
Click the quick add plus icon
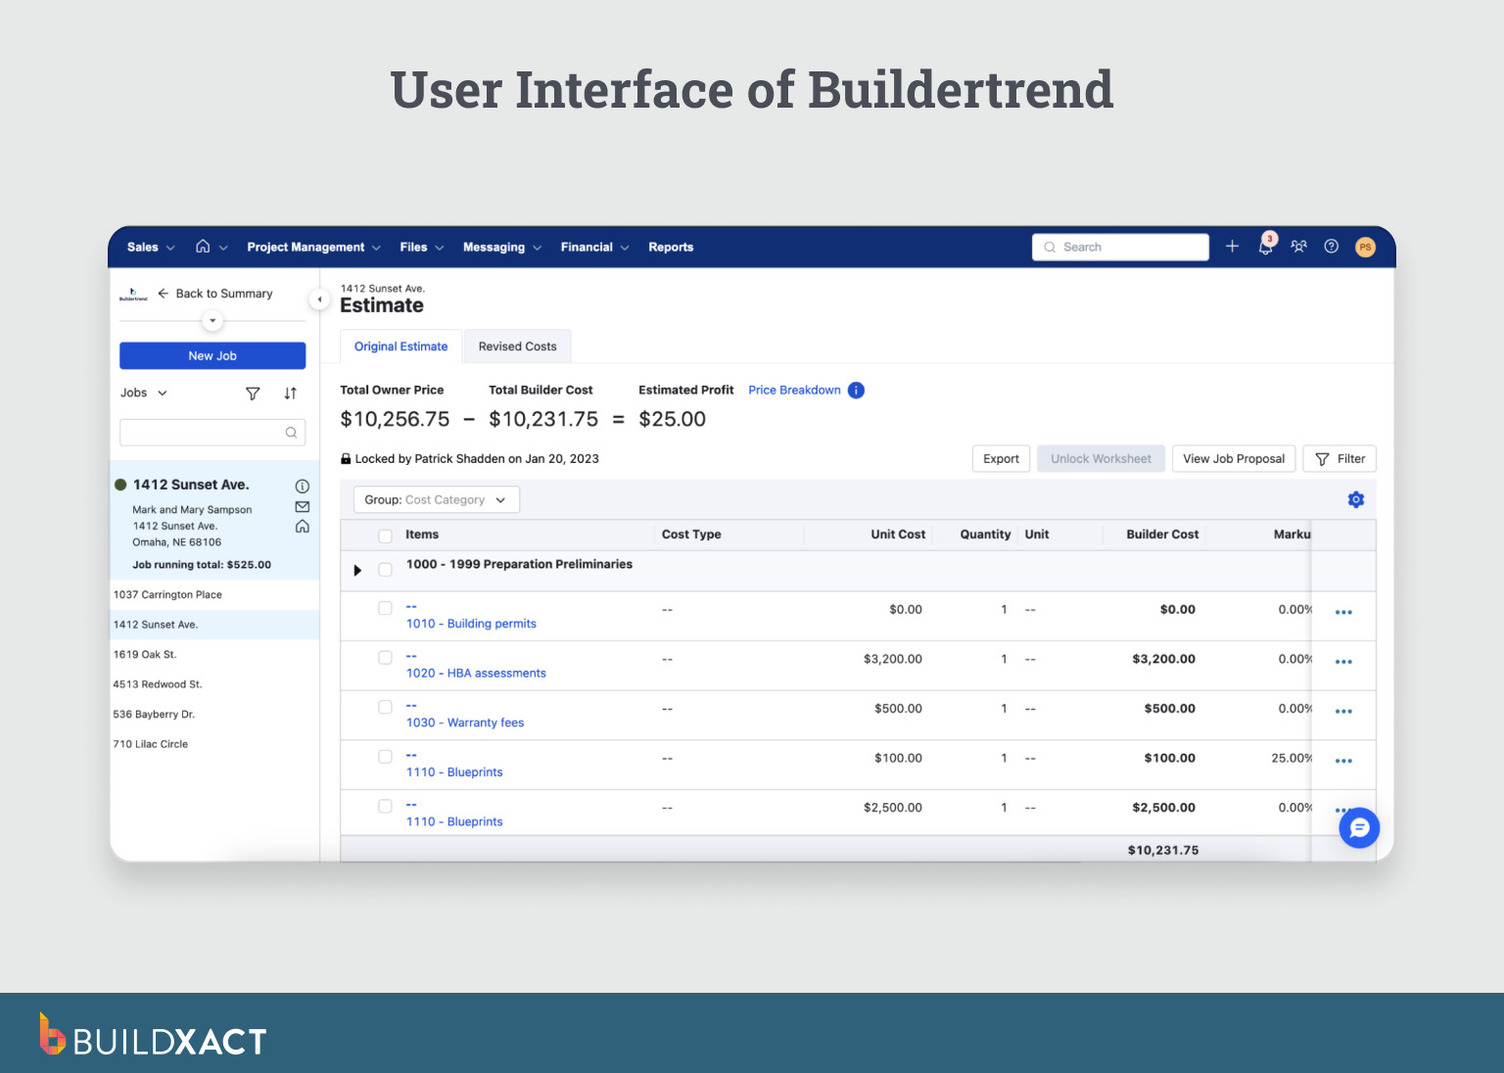pos(1231,247)
